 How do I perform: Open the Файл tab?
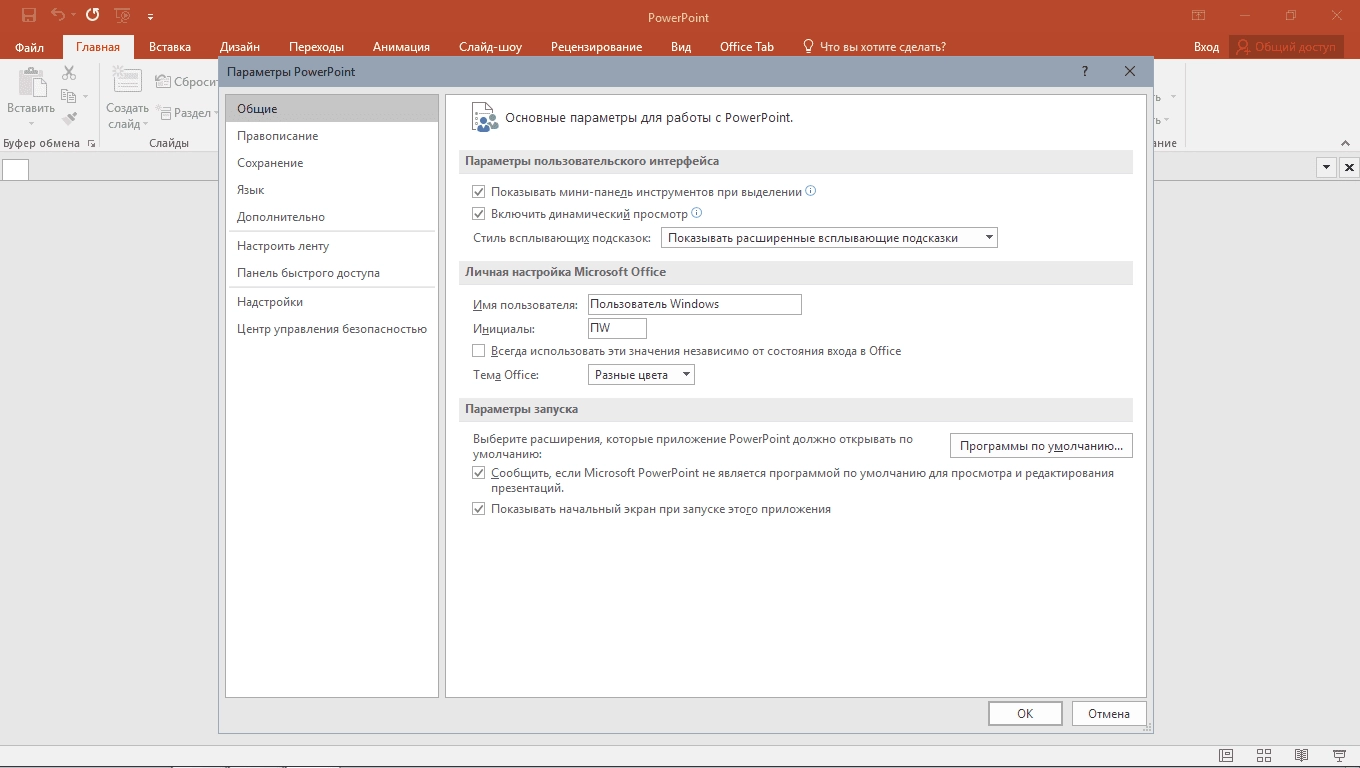coord(29,47)
